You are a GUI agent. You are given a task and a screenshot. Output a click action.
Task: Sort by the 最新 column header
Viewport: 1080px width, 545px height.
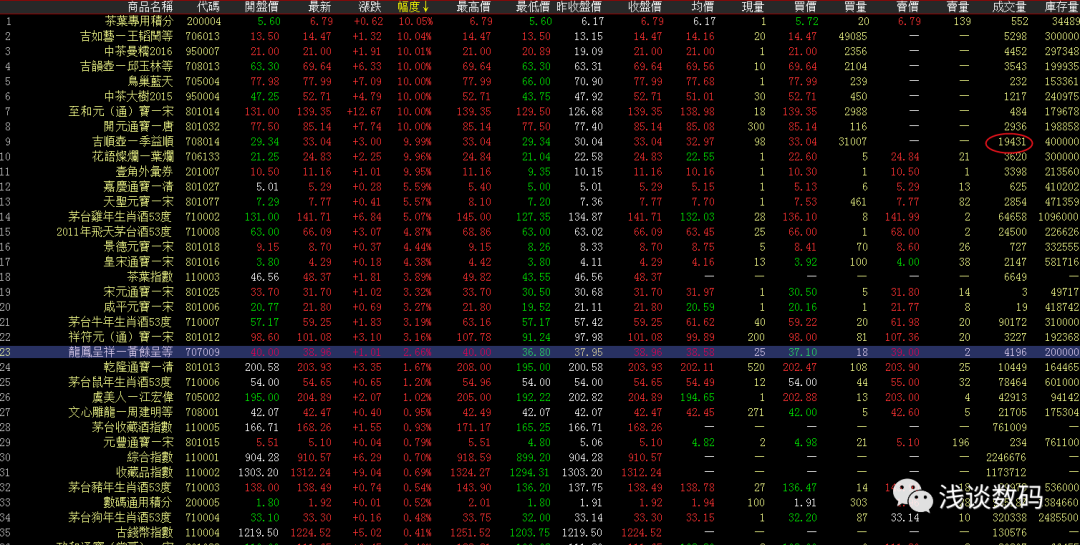point(320,7)
